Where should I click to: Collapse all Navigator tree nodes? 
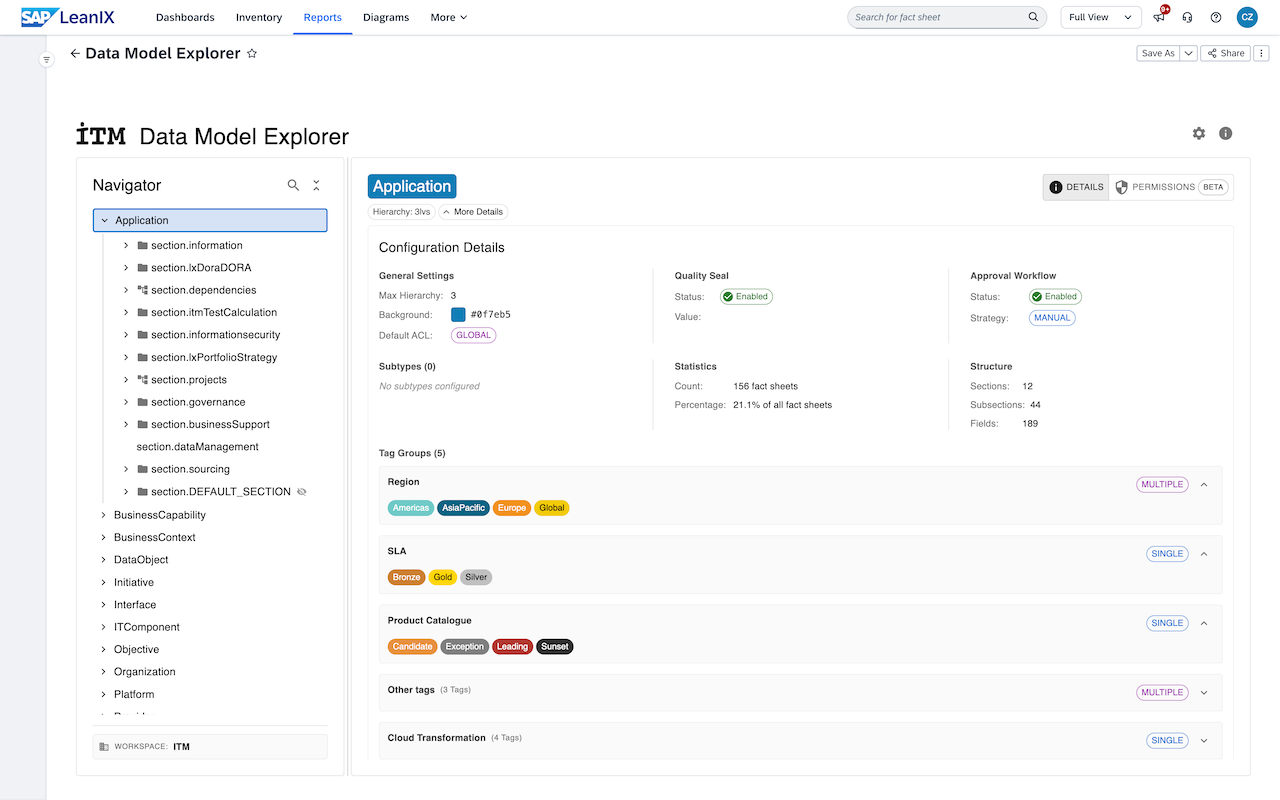316,185
